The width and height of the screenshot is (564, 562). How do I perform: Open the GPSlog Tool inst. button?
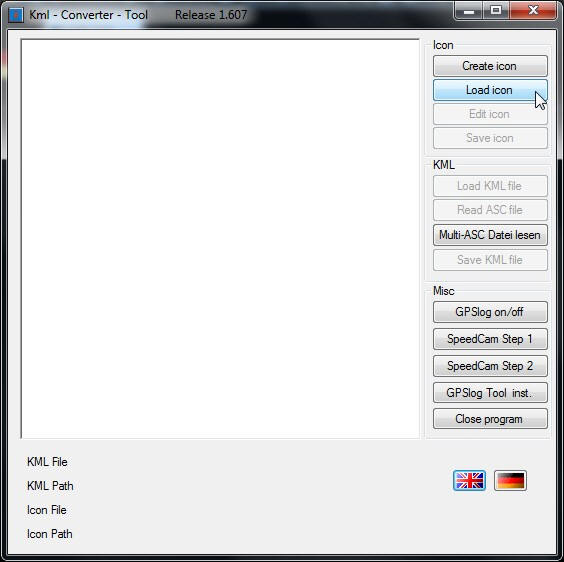[490, 393]
